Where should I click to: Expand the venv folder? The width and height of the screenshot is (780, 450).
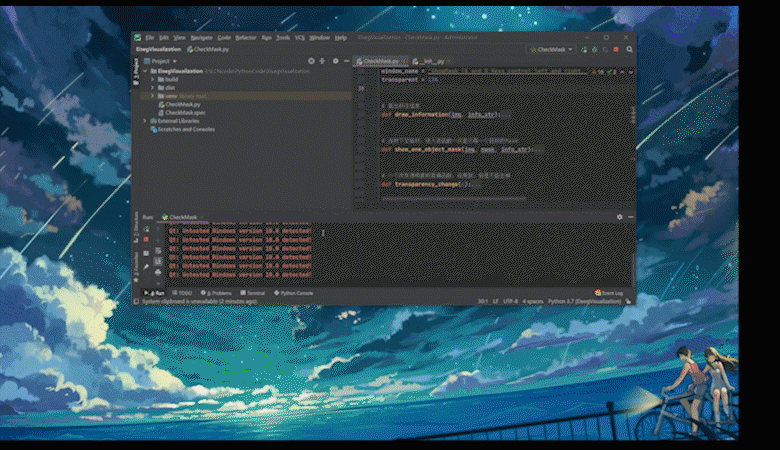click(x=153, y=96)
